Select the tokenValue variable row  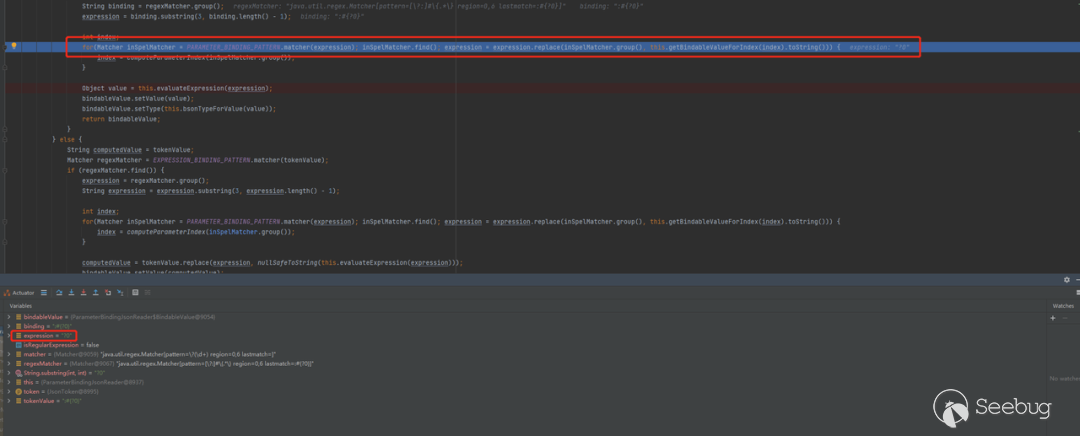[x=50, y=401]
